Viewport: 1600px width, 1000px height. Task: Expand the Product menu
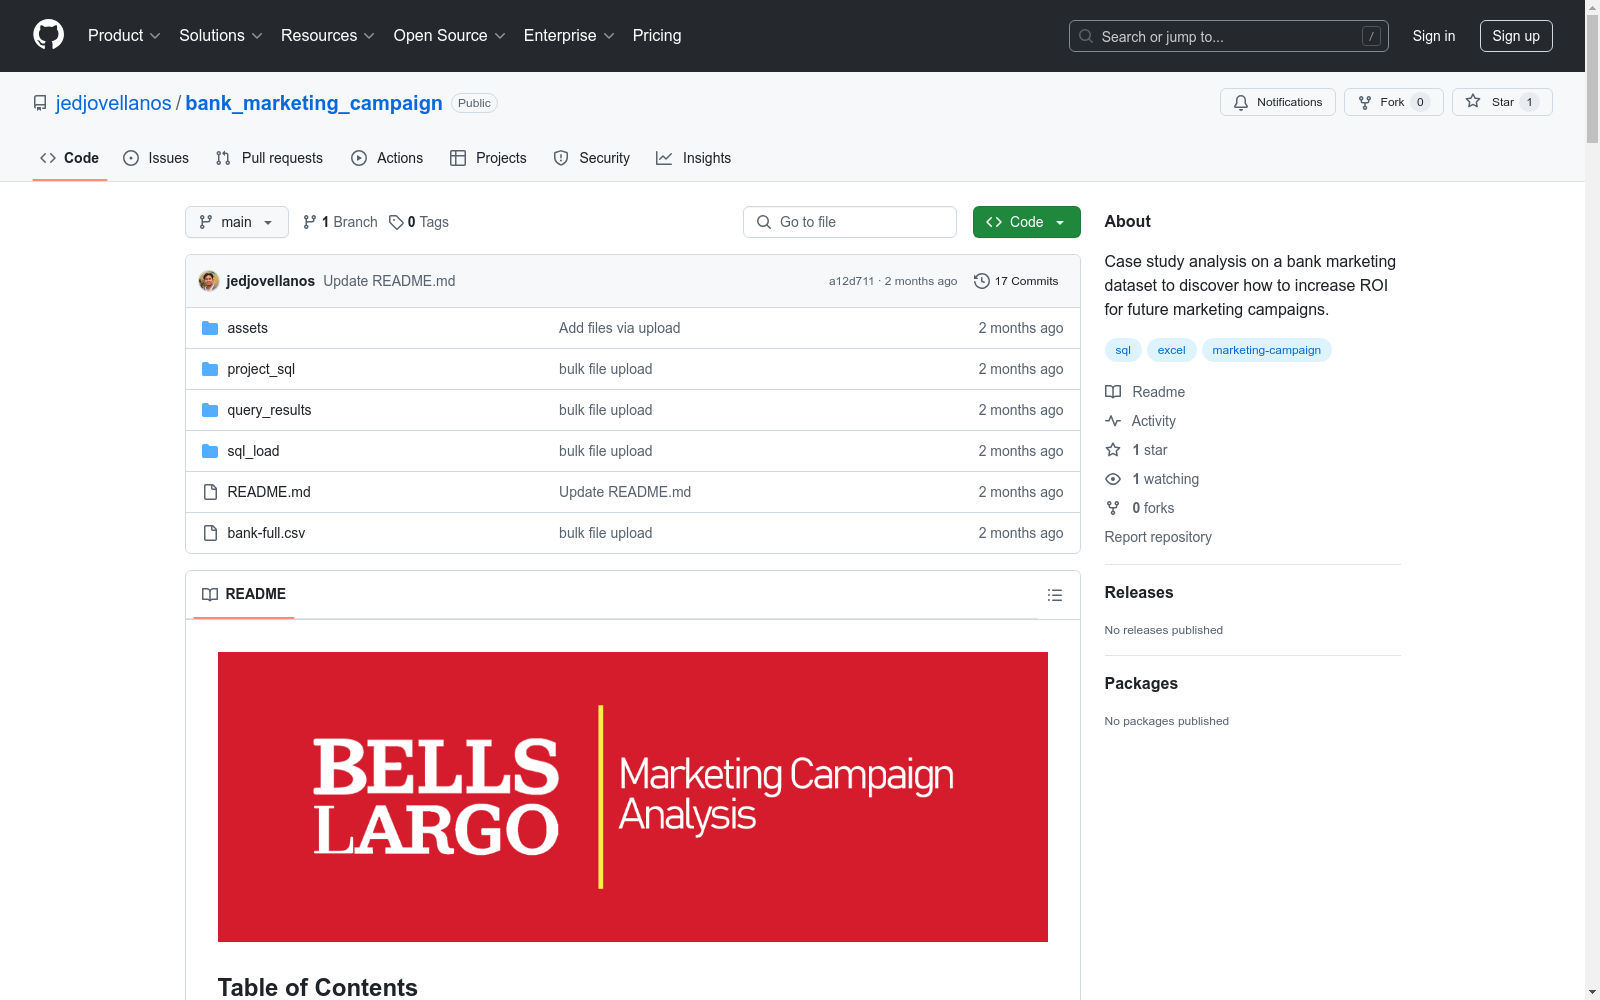point(124,35)
